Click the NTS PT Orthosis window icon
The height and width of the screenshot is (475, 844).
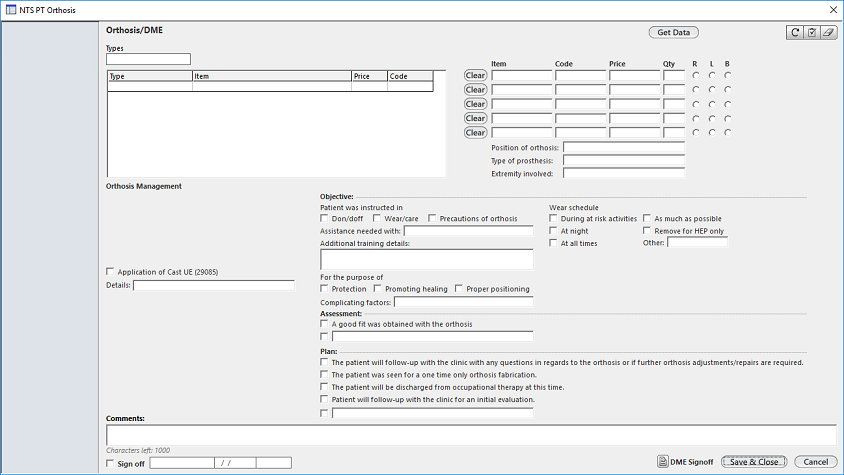click(x=11, y=10)
